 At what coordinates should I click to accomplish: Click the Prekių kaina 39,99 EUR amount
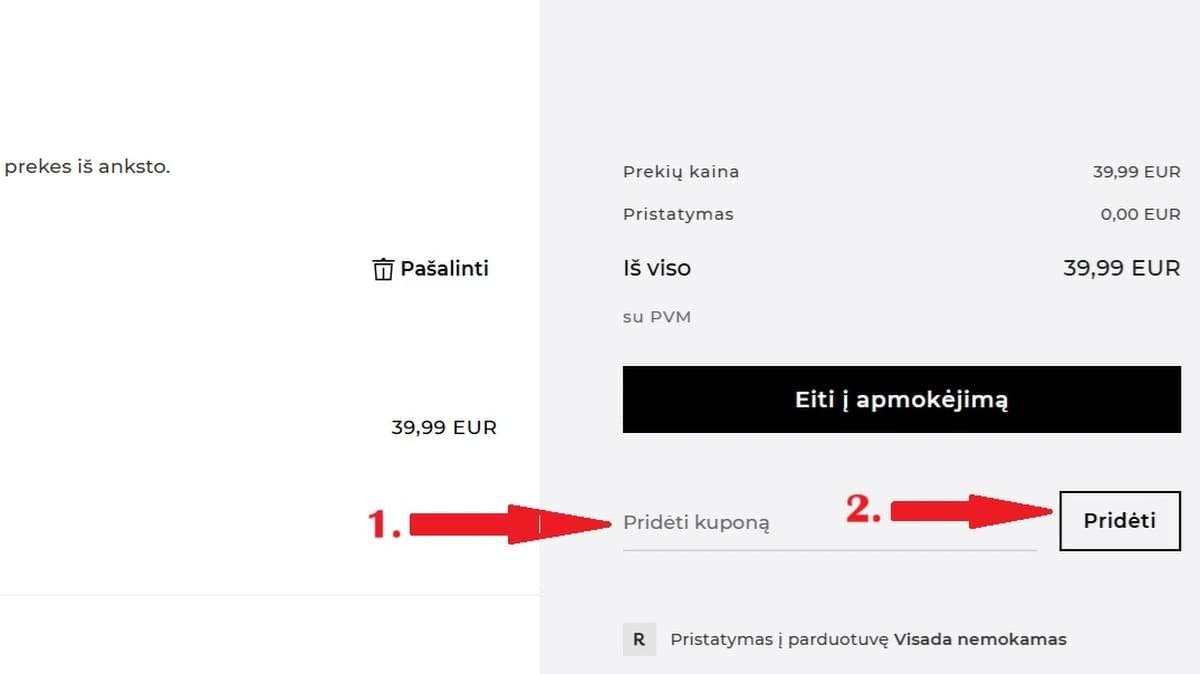(x=1136, y=172)
